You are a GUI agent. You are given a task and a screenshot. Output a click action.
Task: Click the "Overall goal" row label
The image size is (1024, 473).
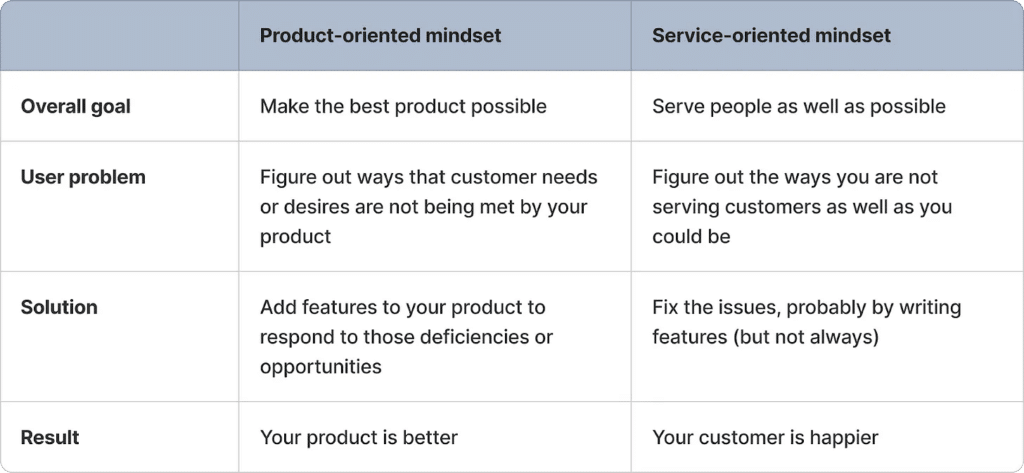pos(76,106)
